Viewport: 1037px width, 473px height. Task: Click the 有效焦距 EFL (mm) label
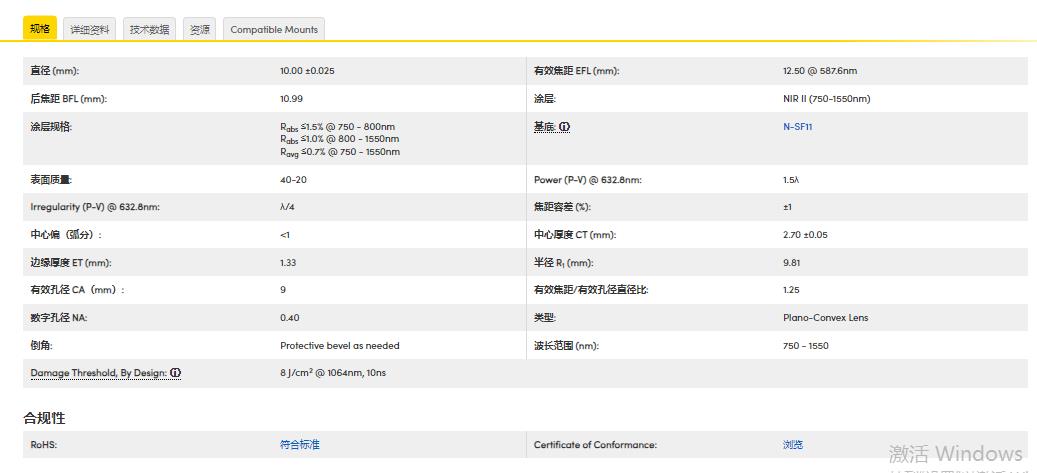576,71
